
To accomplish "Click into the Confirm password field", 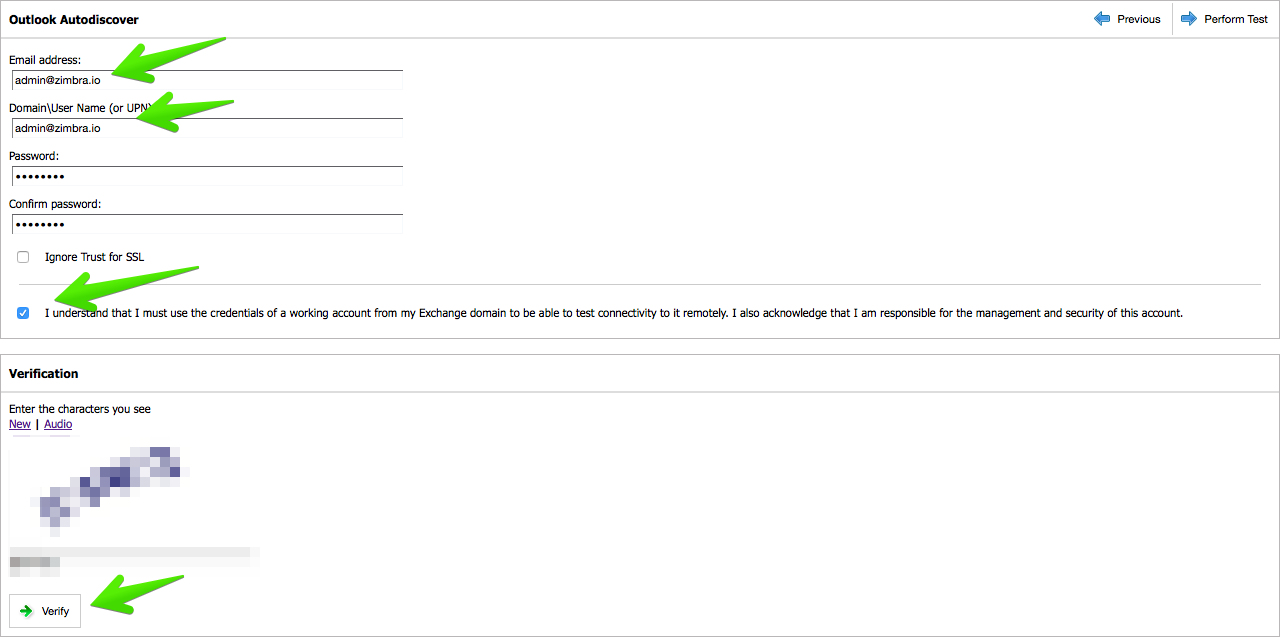I will coord(207,224).
